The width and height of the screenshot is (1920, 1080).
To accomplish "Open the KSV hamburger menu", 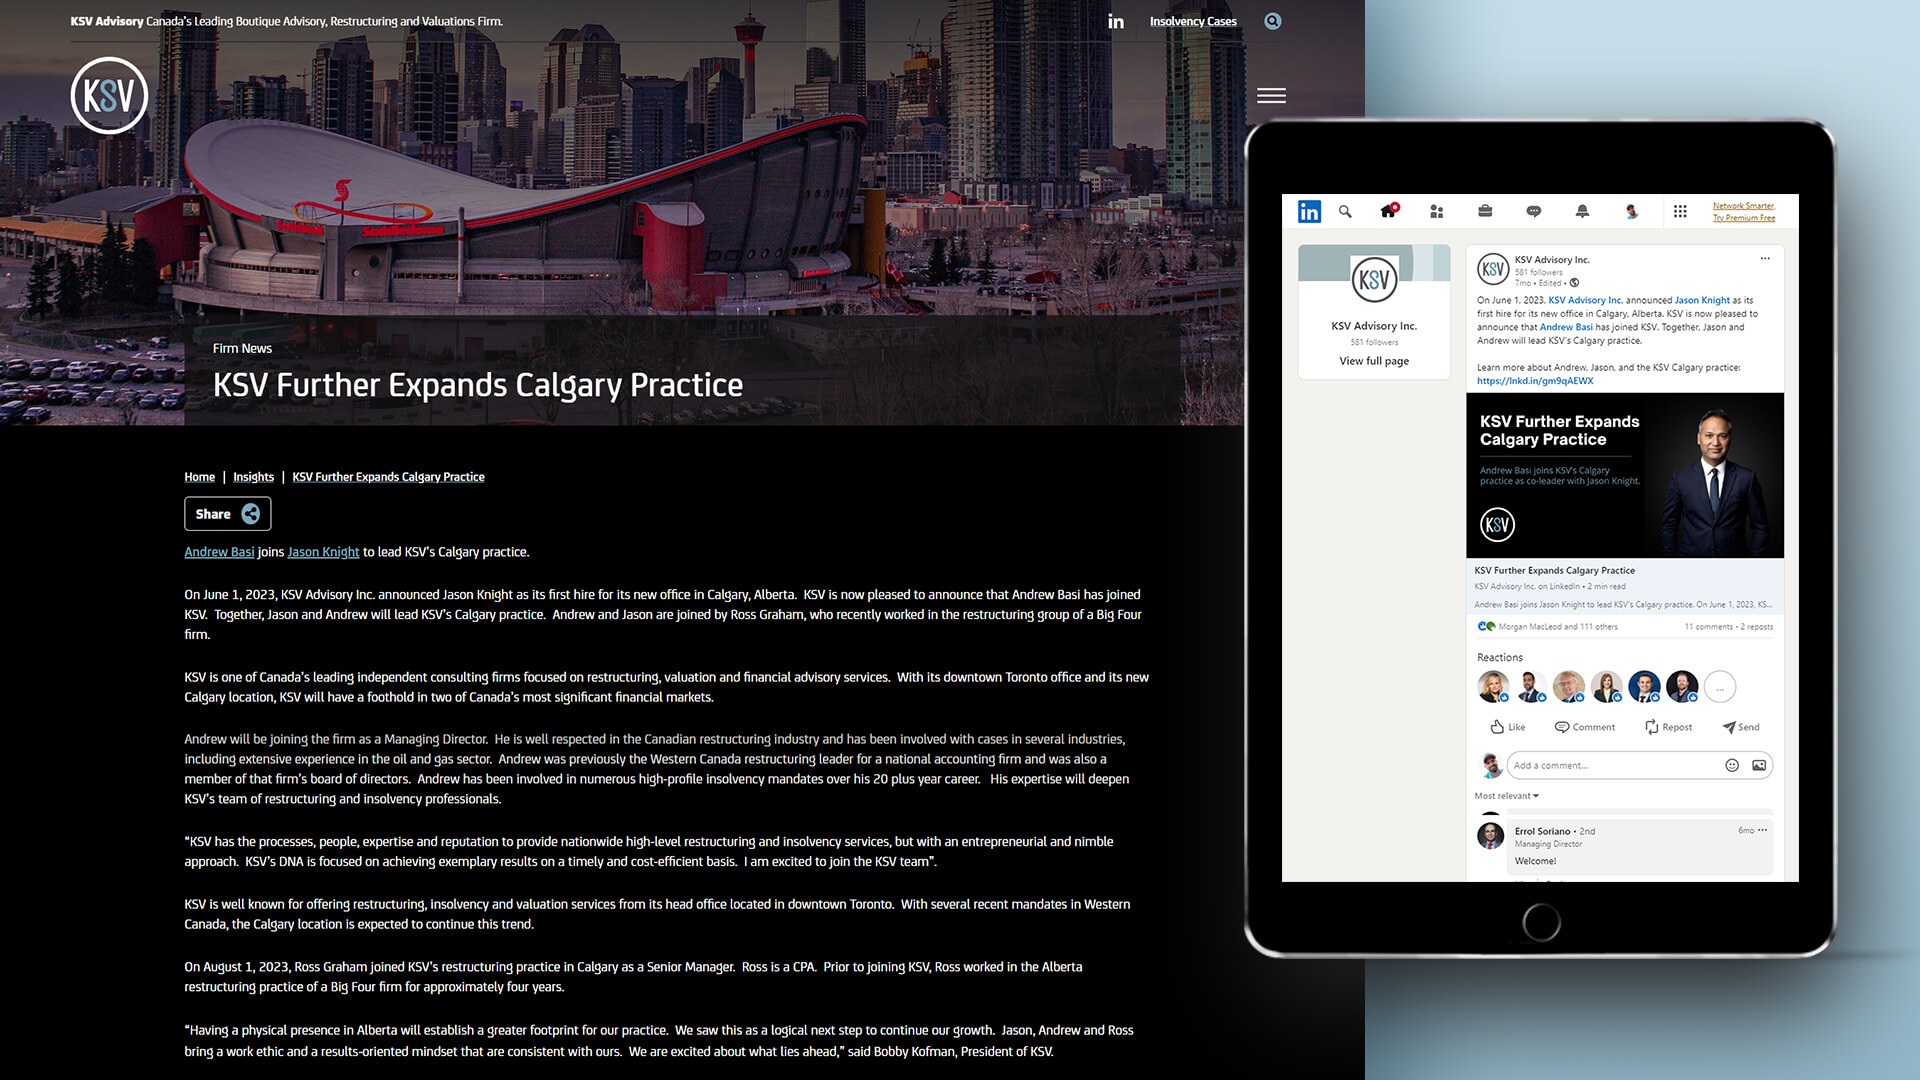I will click(1271, 96).
